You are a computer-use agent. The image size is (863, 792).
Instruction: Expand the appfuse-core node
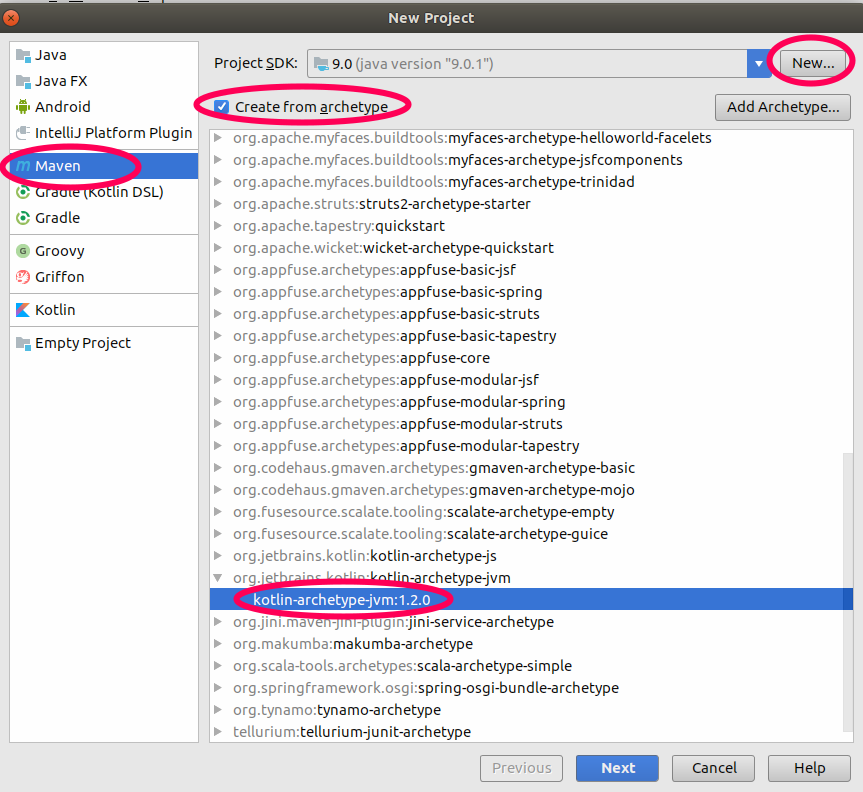[218, 358]
